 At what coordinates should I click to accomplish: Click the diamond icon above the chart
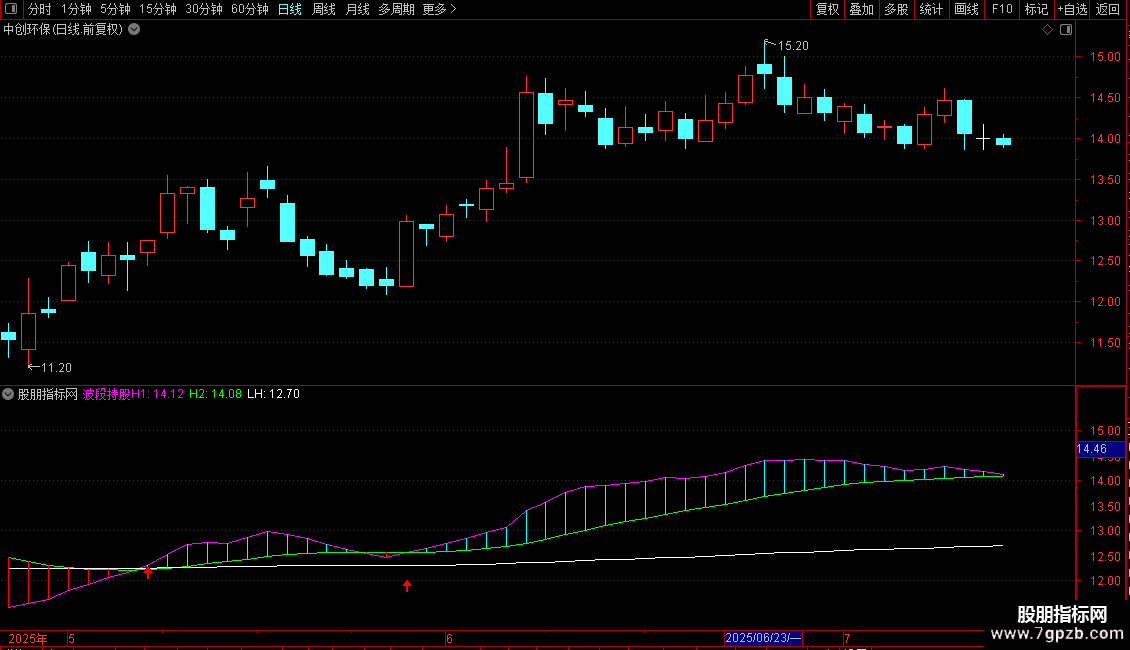click(x=1047, y=30)
